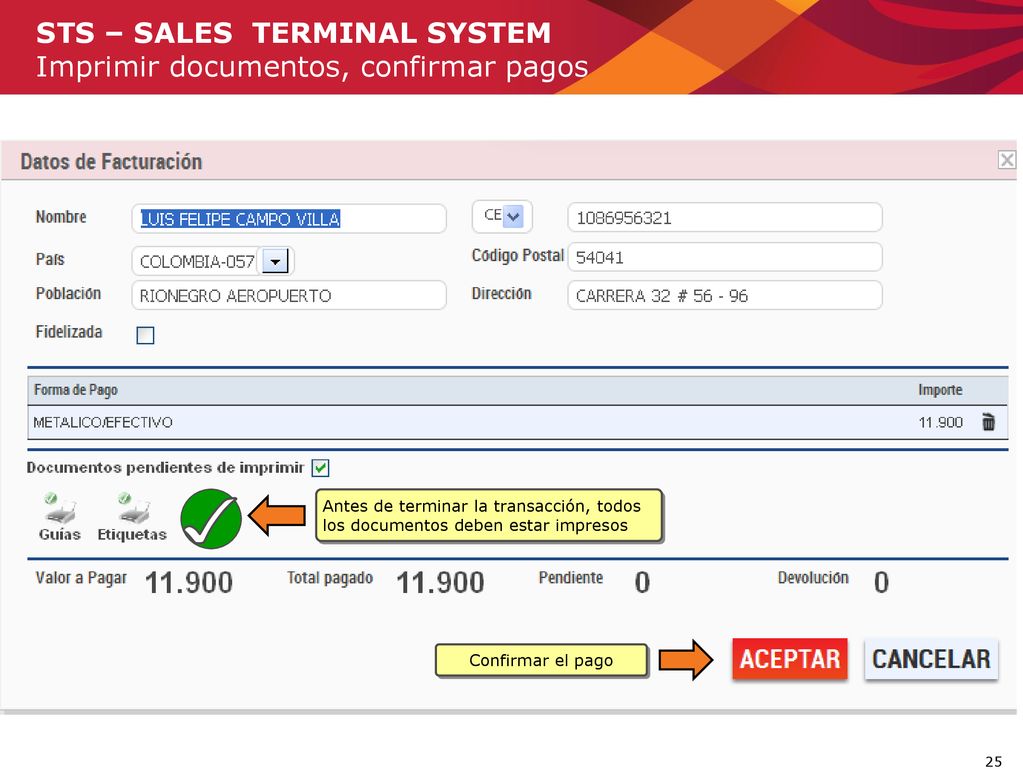Click the CANCELAR button
The image size is (1023, 783).
[x=931, y=659]
